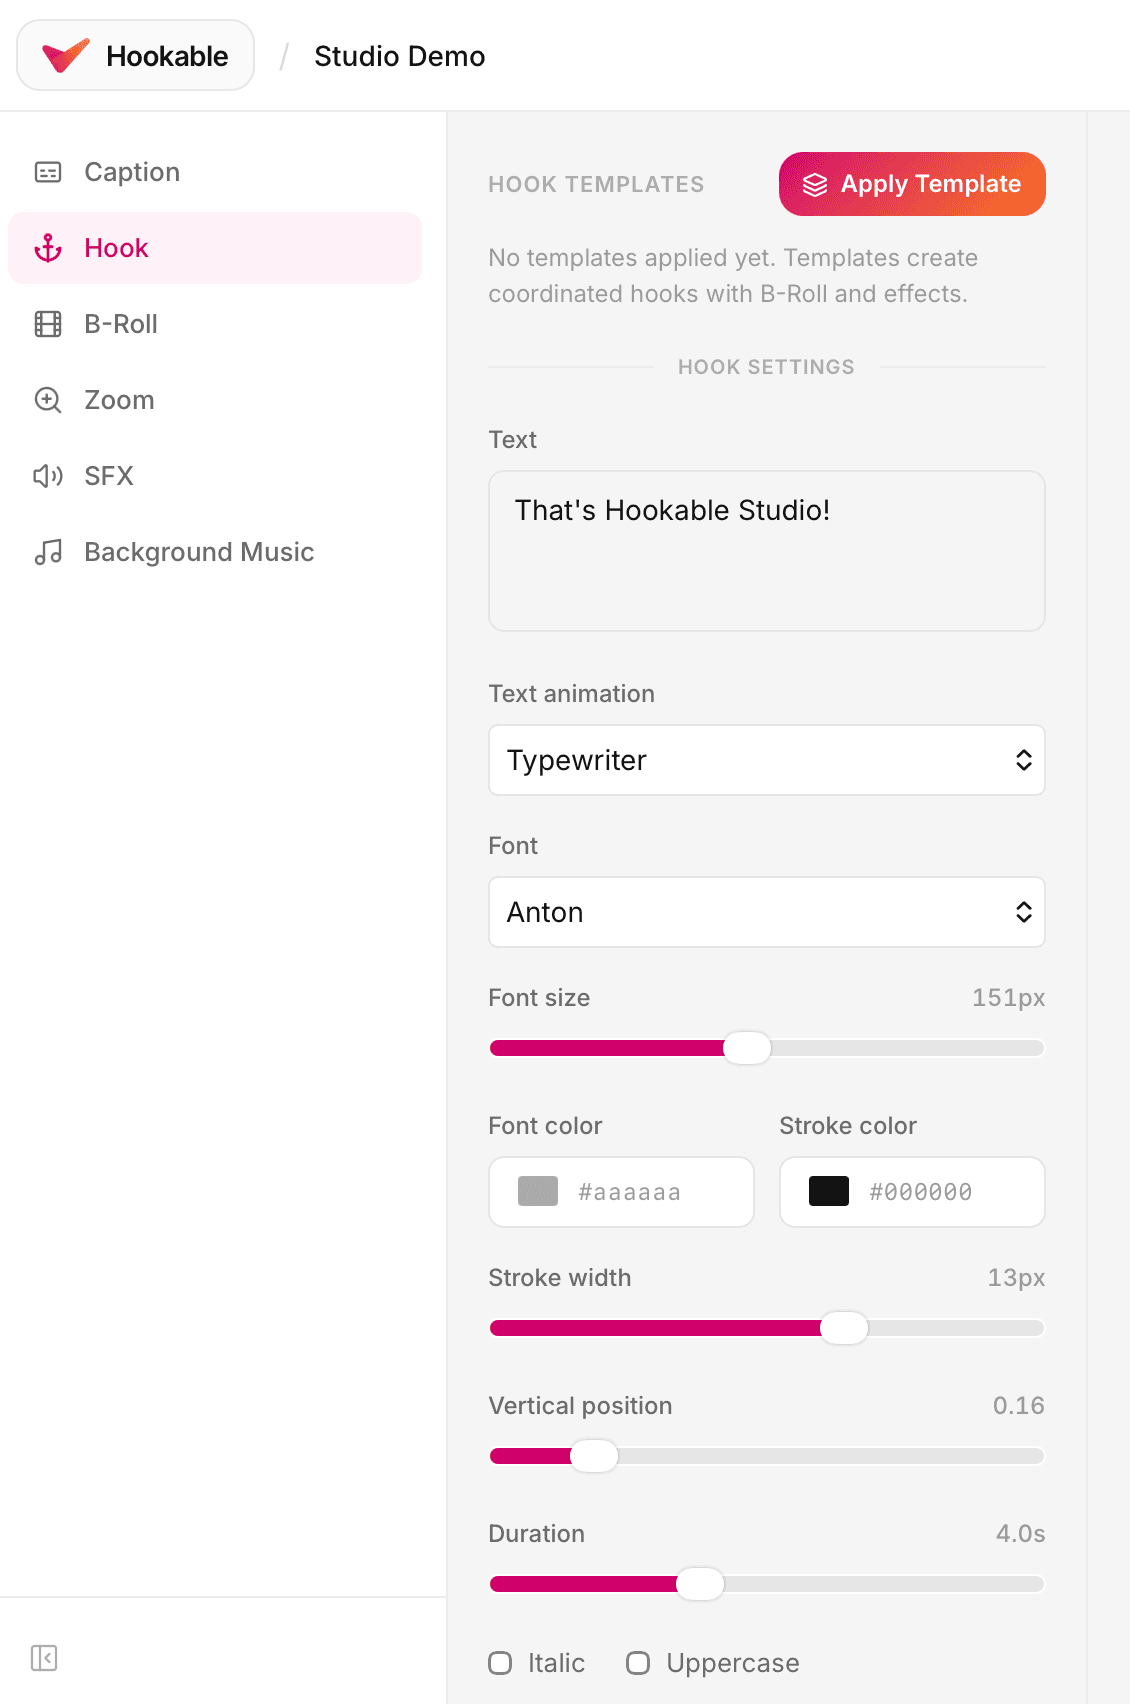Enable the Uppercase checkbox
Image resolution: width=1130 pixels, height=1704 pixels.
(x=638, y=1663)
